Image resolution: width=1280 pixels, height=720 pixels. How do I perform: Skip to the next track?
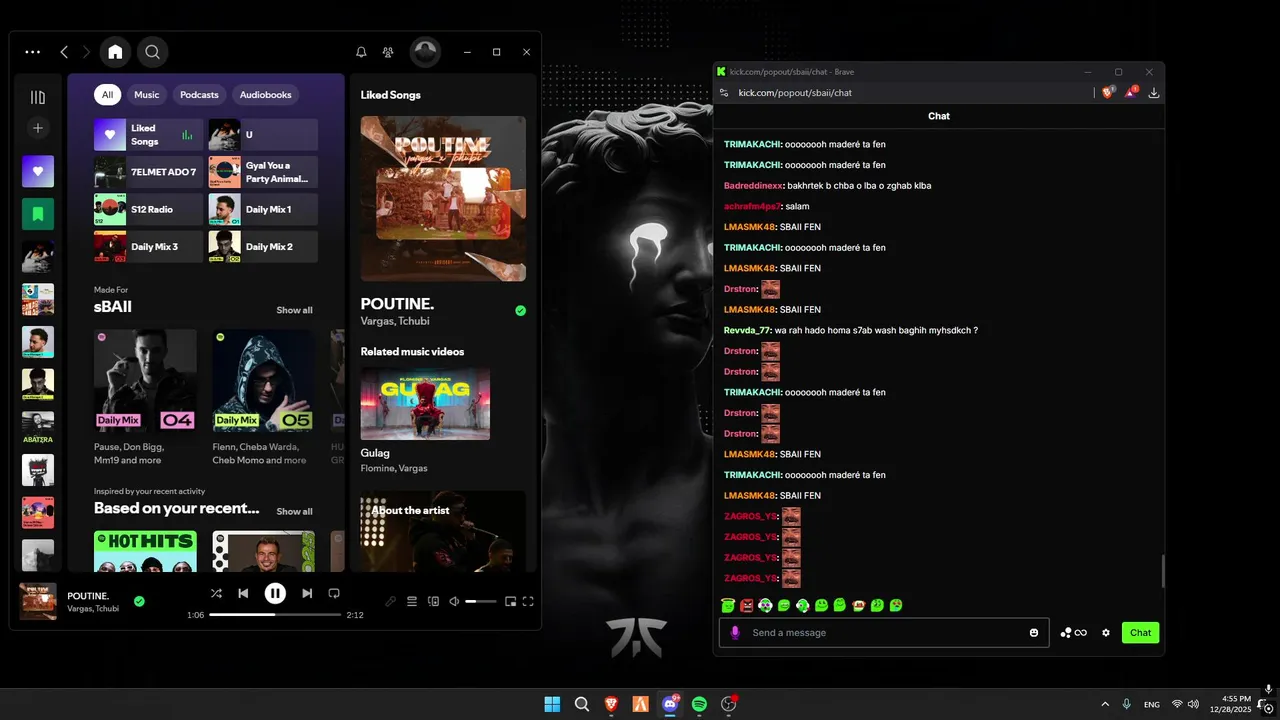coord(307,593)
